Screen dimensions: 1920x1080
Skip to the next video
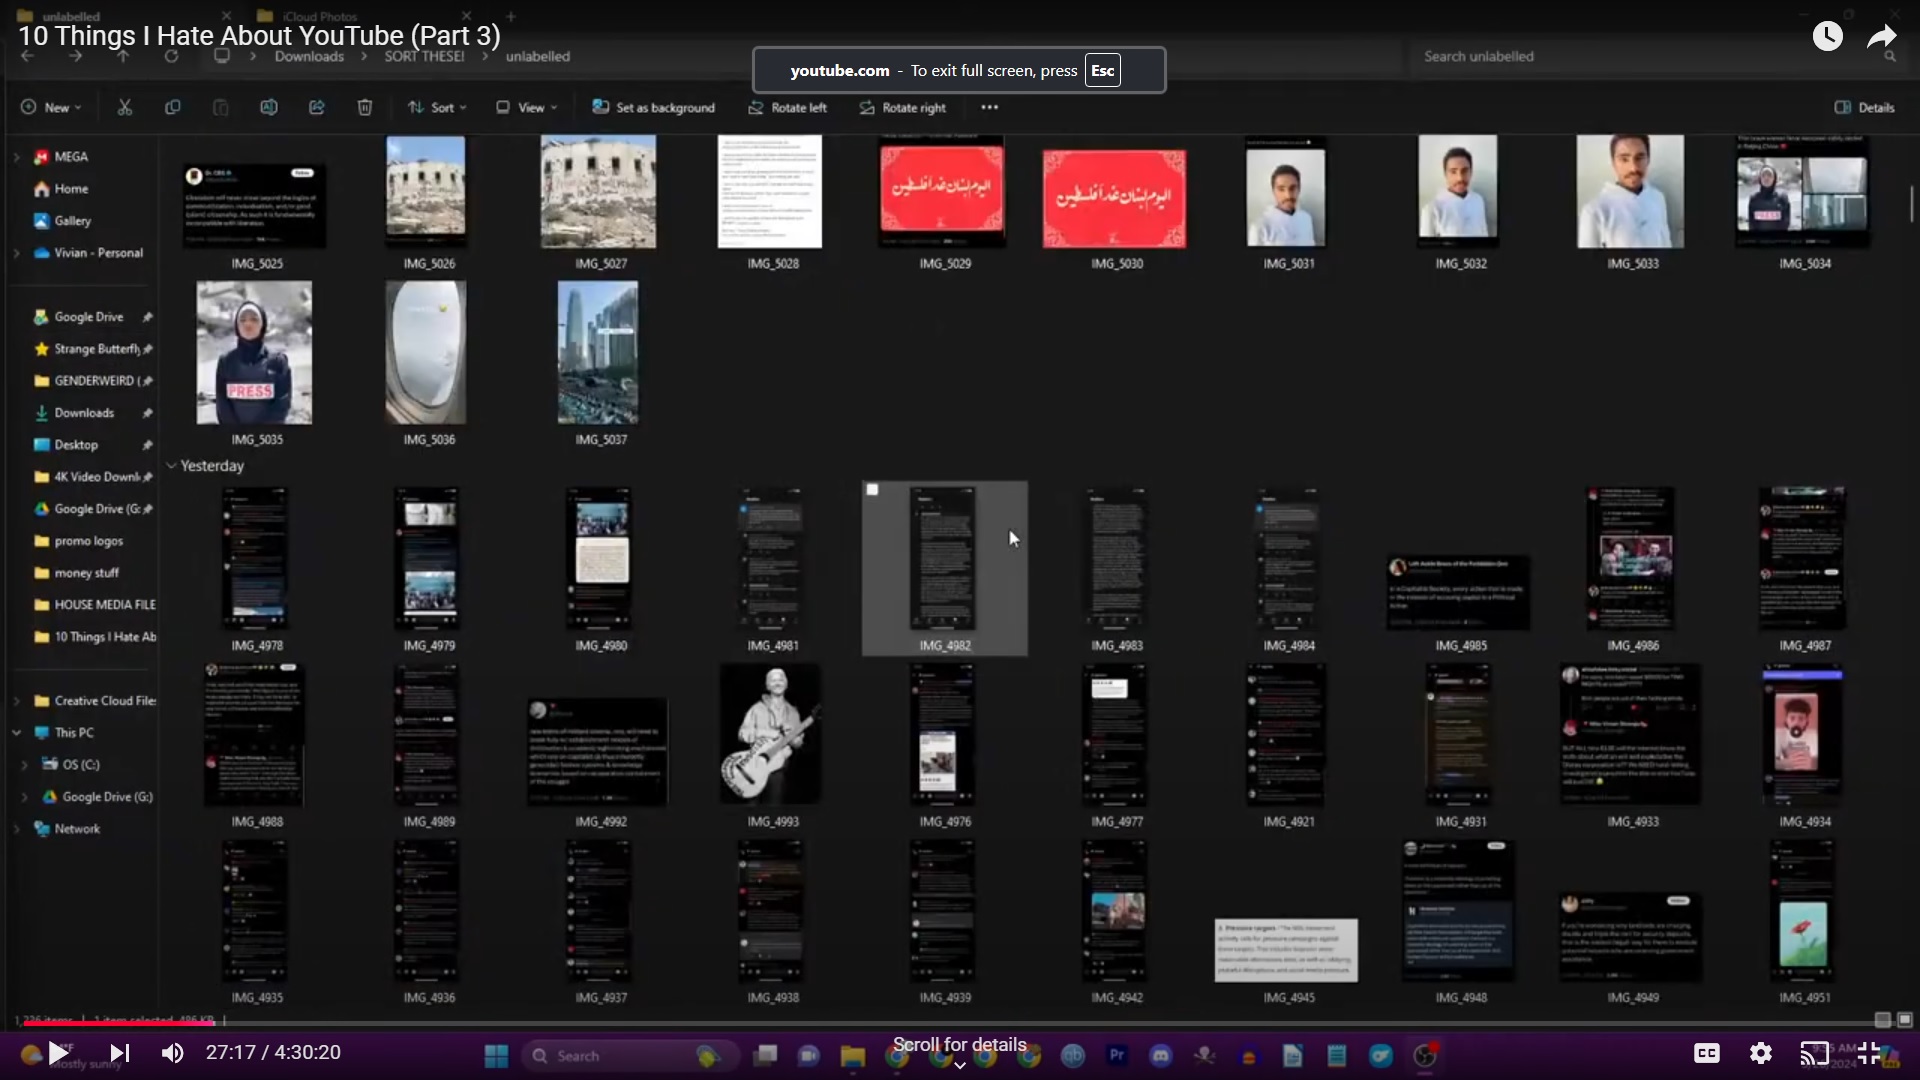(119, 1053)
